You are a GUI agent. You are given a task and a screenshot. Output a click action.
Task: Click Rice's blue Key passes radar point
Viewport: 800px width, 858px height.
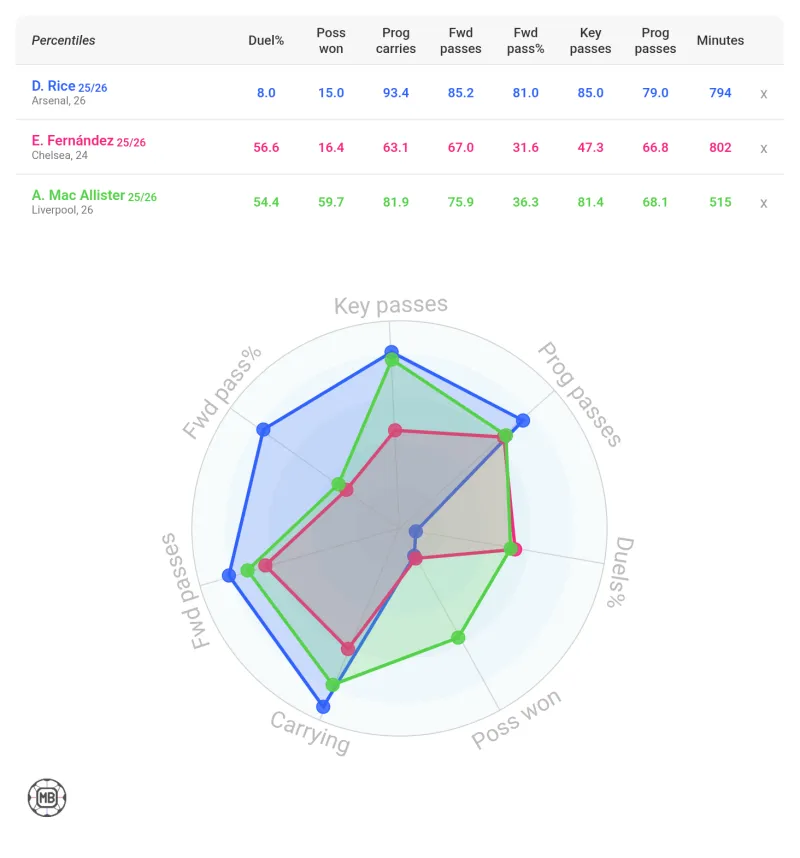pos(391,352)
